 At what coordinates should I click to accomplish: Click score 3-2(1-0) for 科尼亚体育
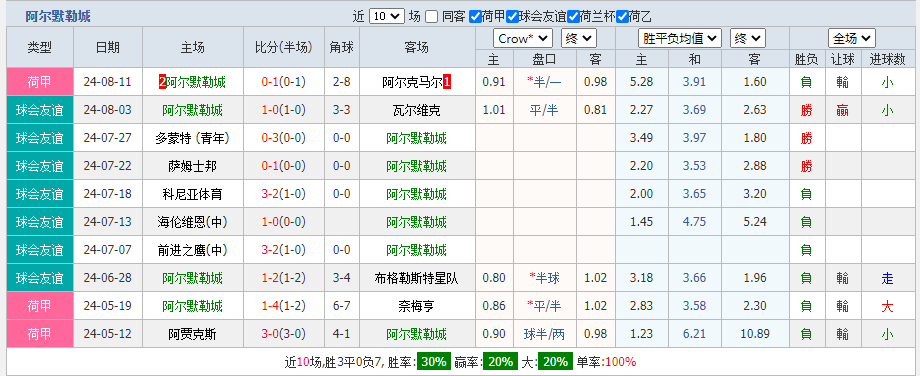point(284,194)
